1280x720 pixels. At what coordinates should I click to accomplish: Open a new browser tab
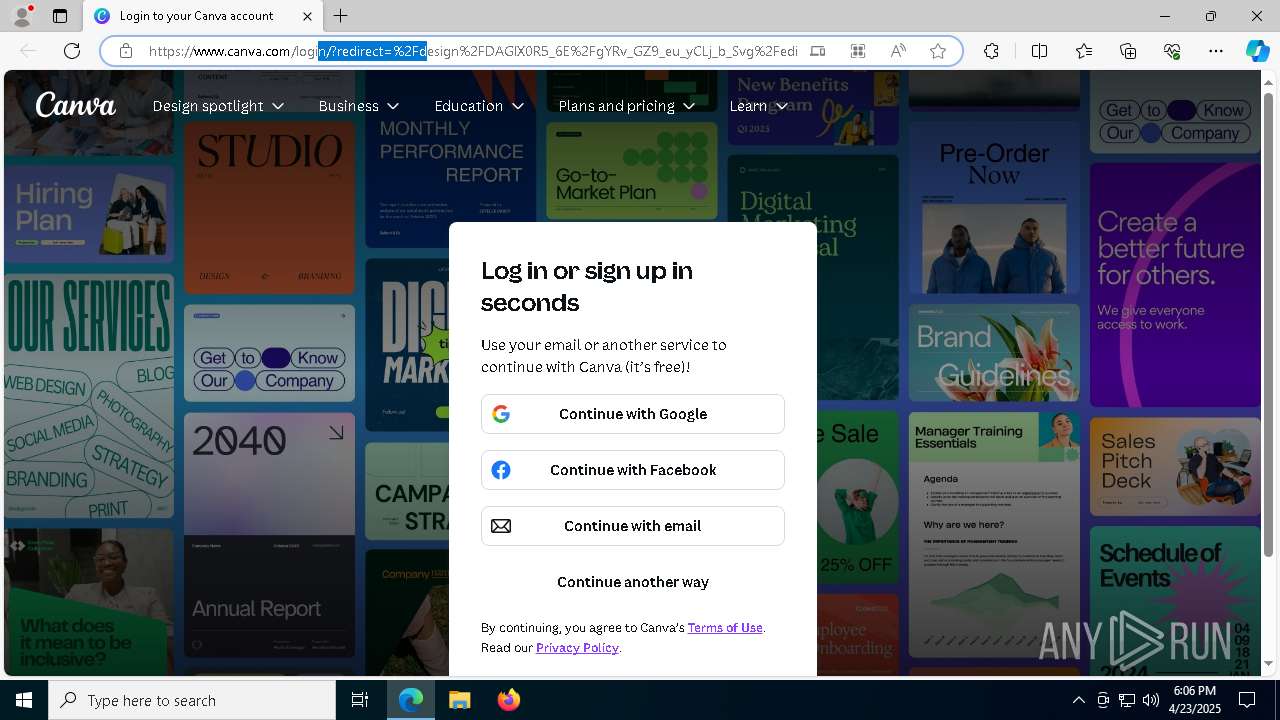341,16
